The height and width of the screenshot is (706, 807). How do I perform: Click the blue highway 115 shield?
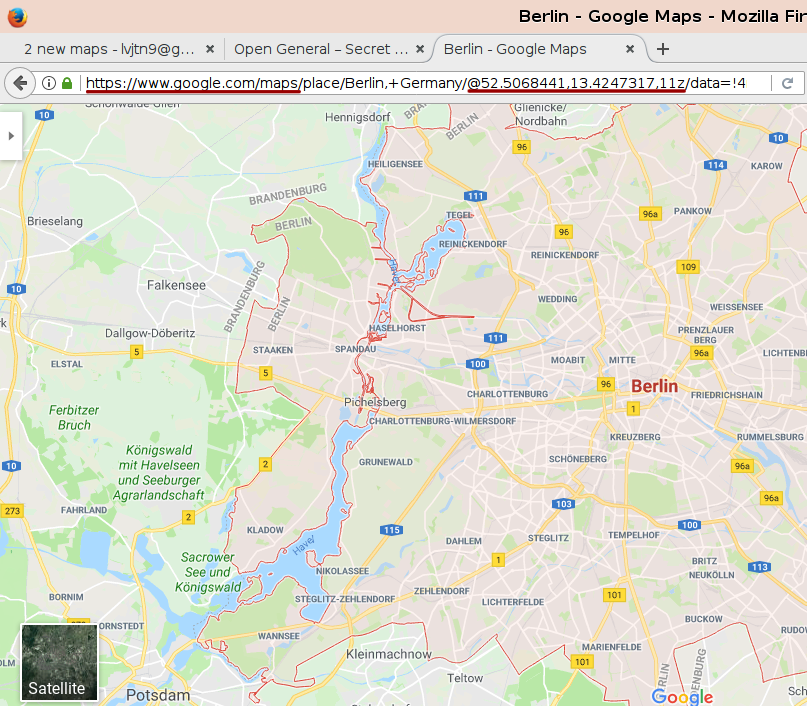tap(391, 530)
